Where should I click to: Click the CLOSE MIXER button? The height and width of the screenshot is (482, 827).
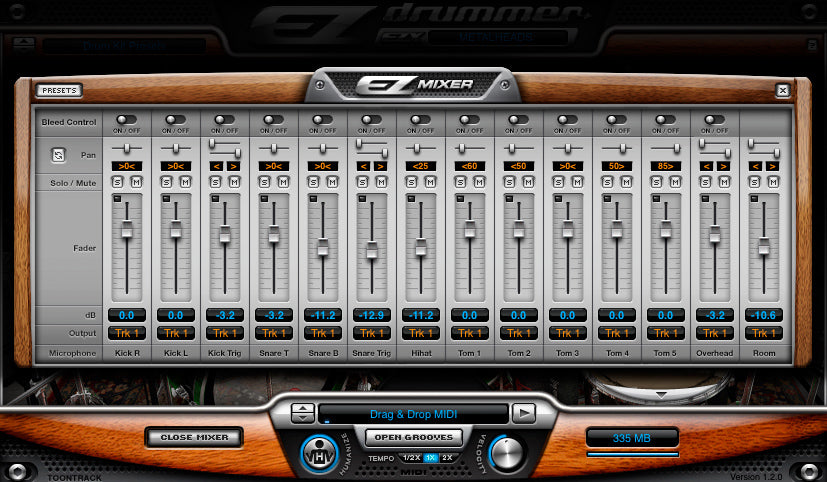[192, 437]
